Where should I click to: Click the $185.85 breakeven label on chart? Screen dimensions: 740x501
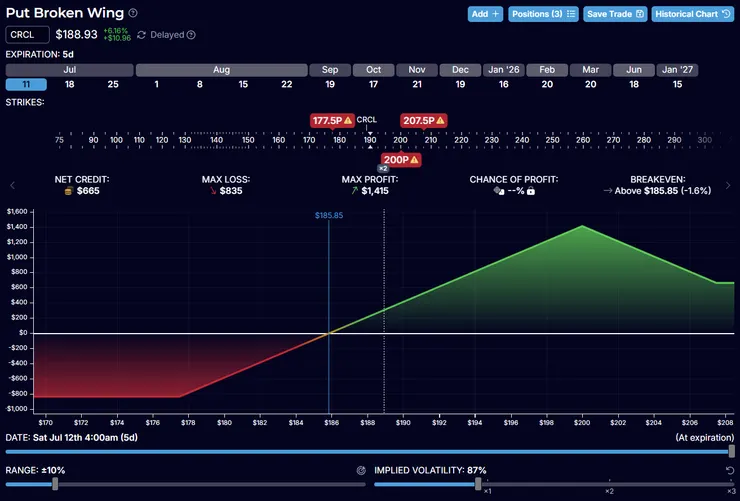(x=329, y=216)
